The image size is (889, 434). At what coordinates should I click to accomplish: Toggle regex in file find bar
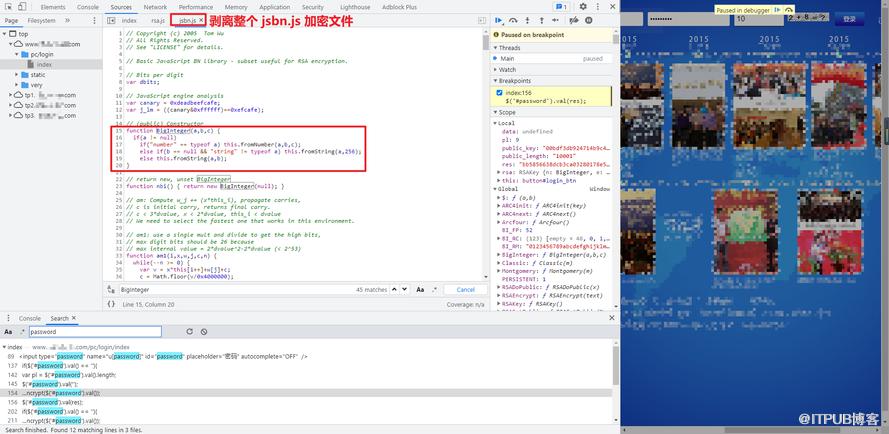coord(435,289)
